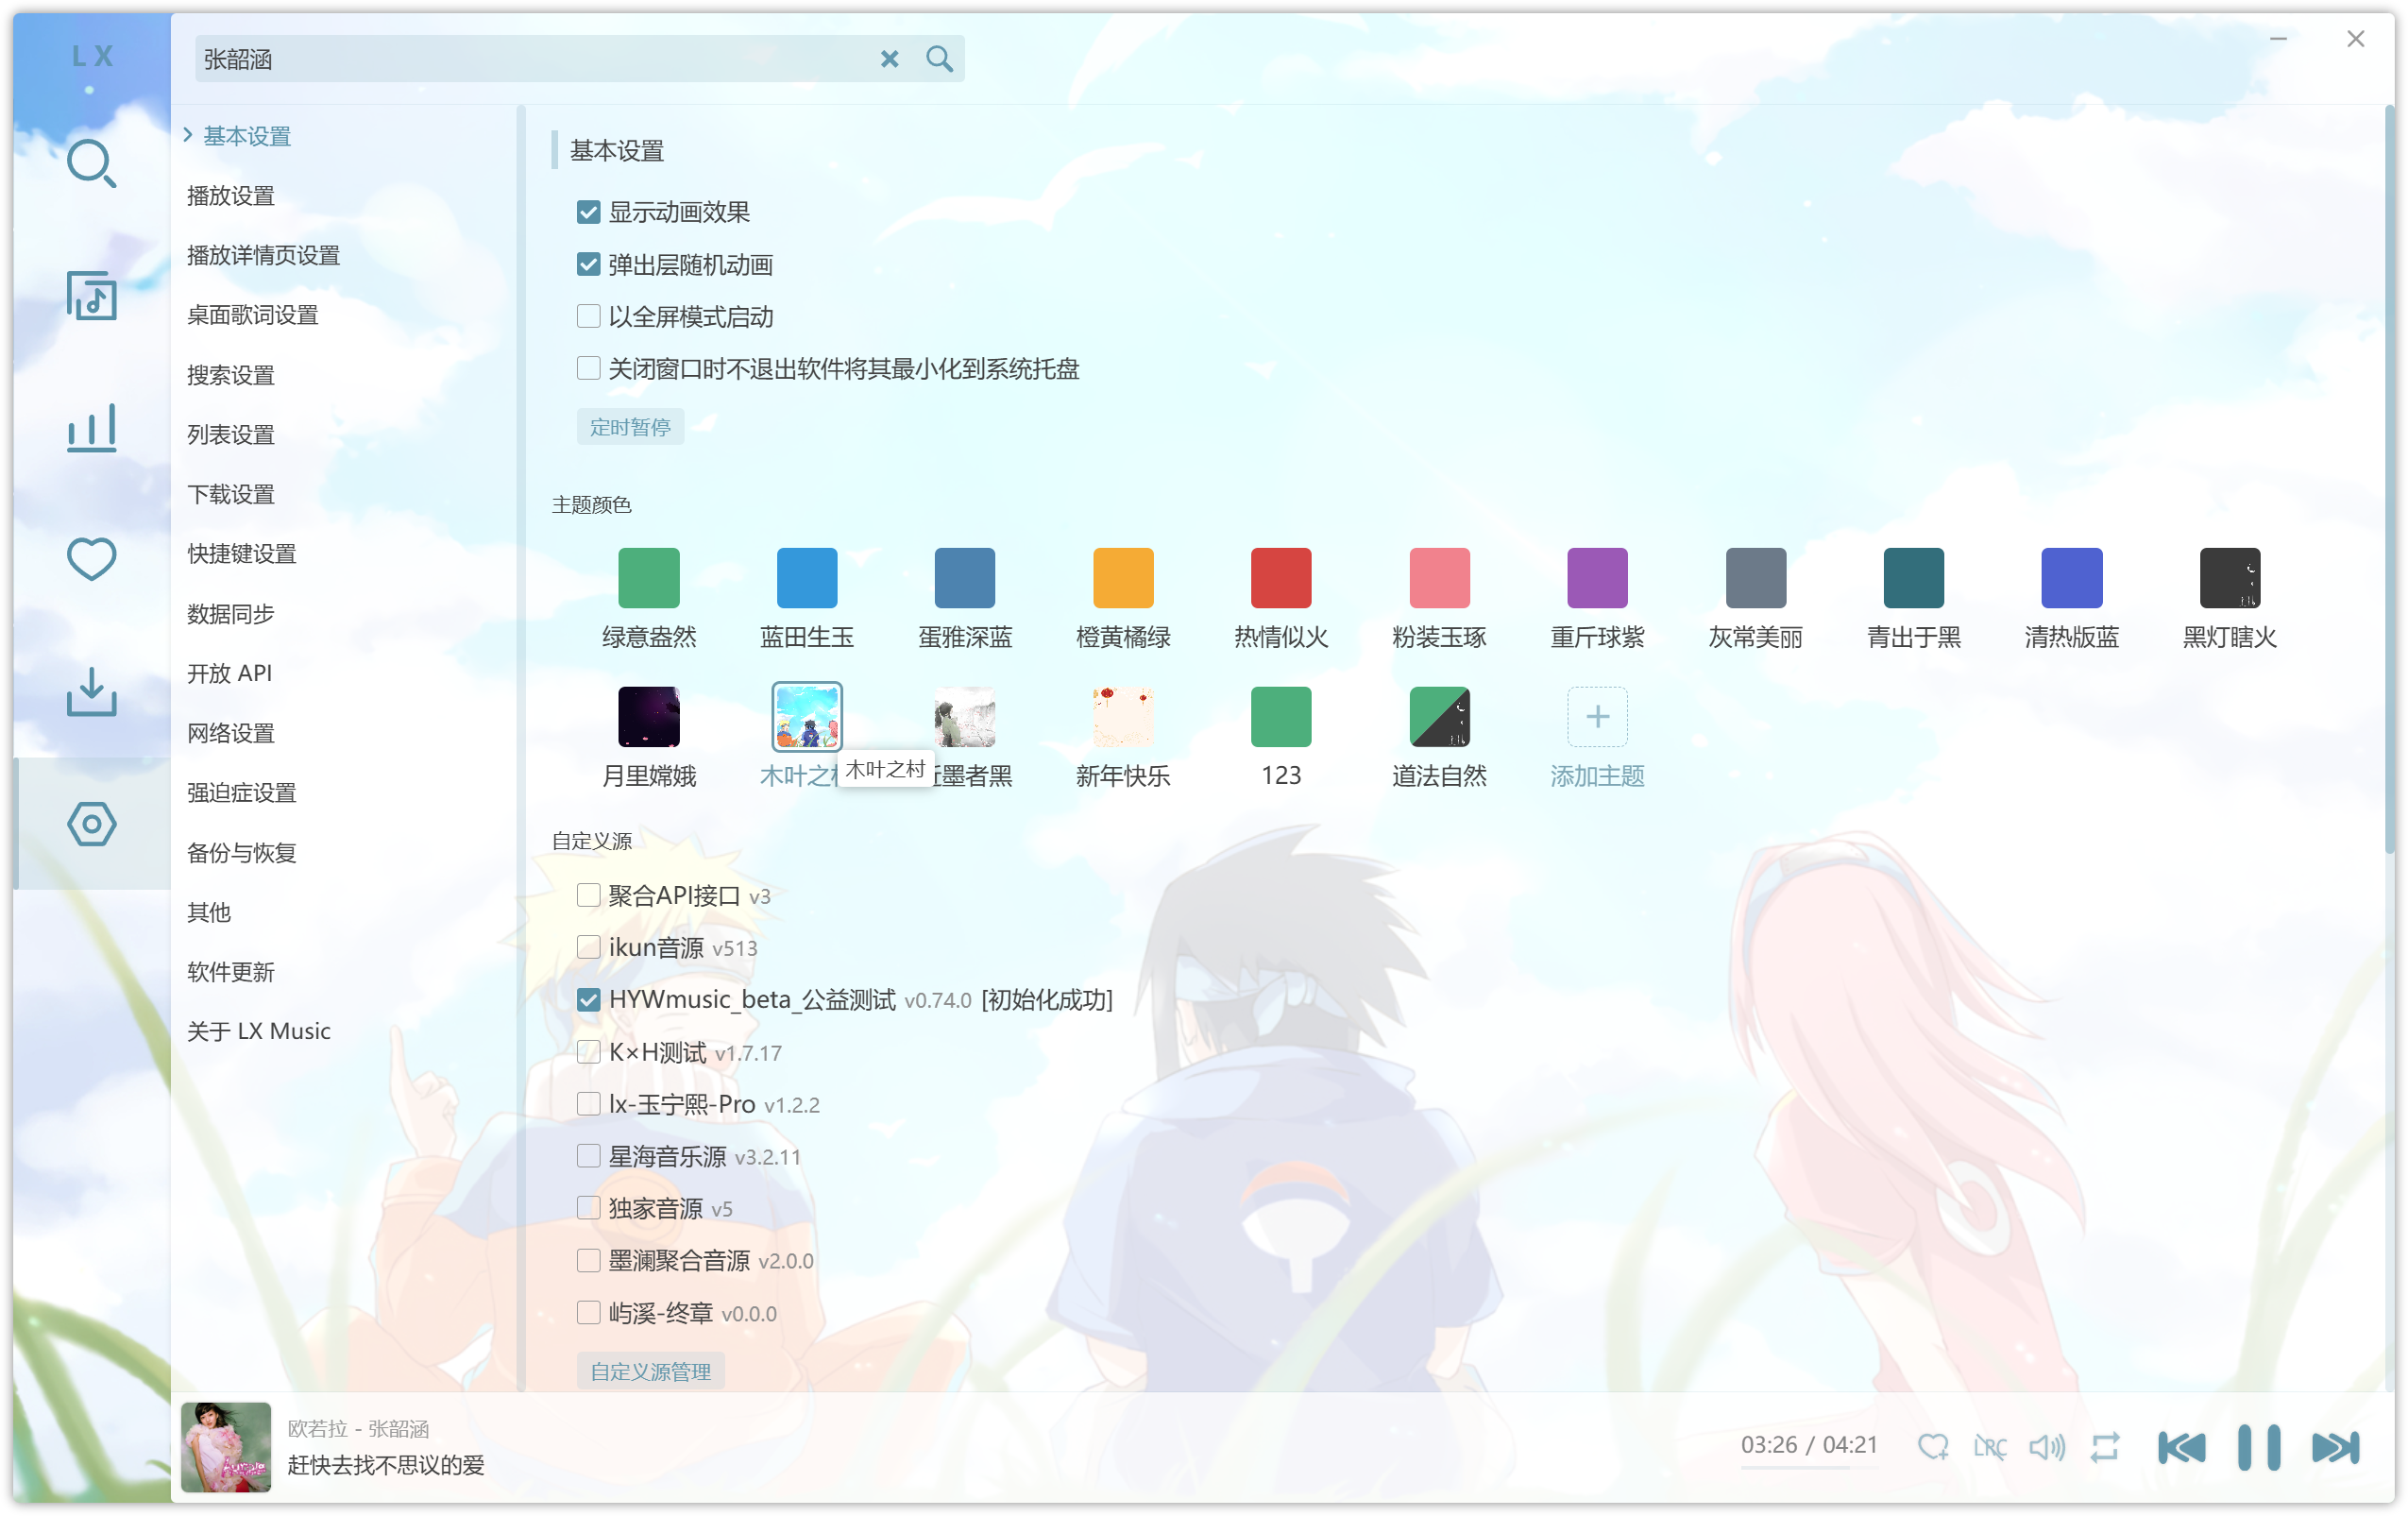The width and height of the screenshot is (2408, 1516).
Task: Enable 以全屏模式启动 checkbox
Action: coord(588,317)
